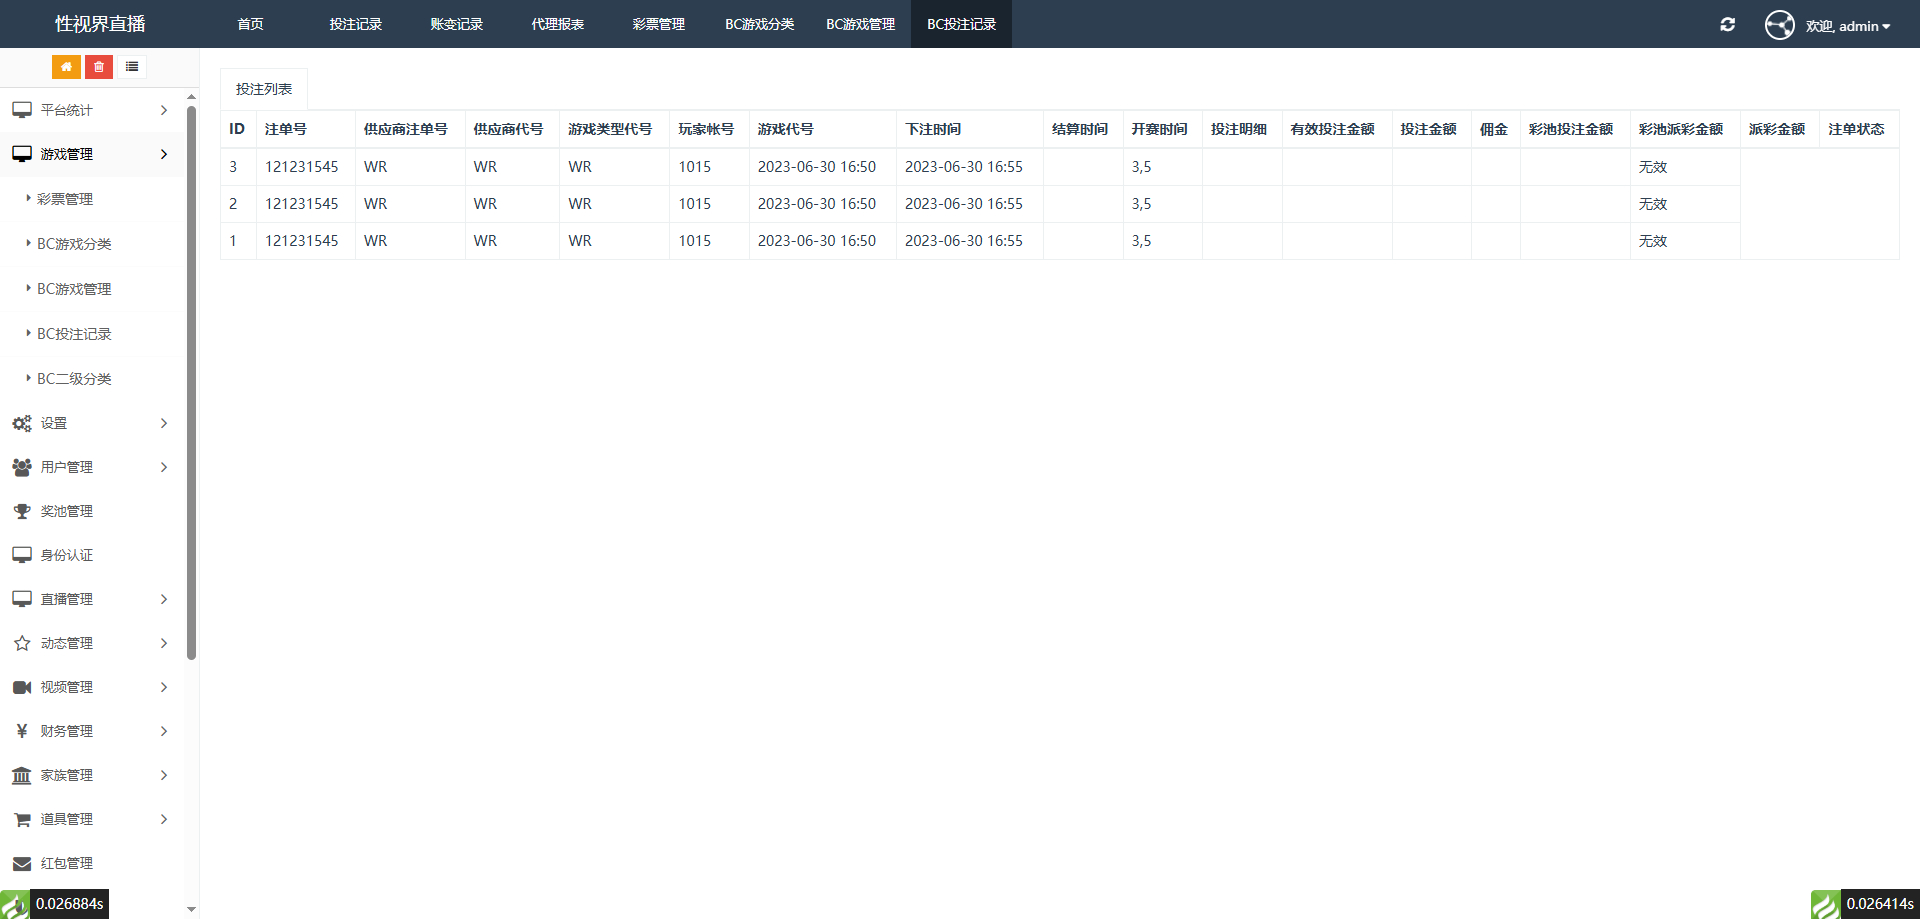The width and height of the screenshot is (1920, 919).
Task: Click the trophy icon for 奖池管理
Action: pyautogui.click(x=22, y=512)
